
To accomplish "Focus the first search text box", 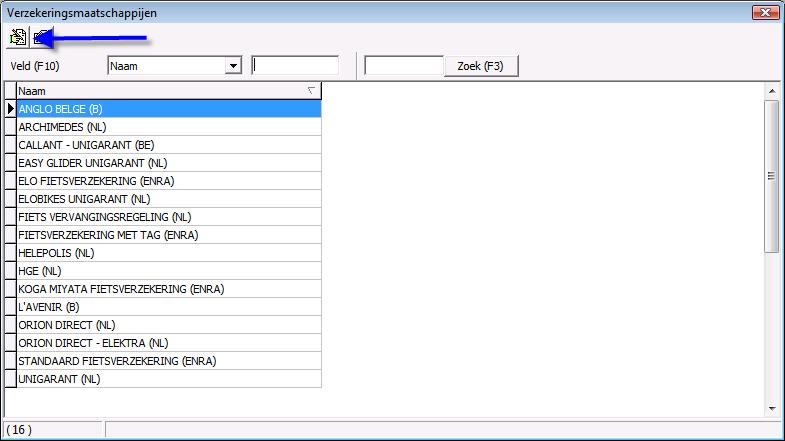I will coord(295,66).
